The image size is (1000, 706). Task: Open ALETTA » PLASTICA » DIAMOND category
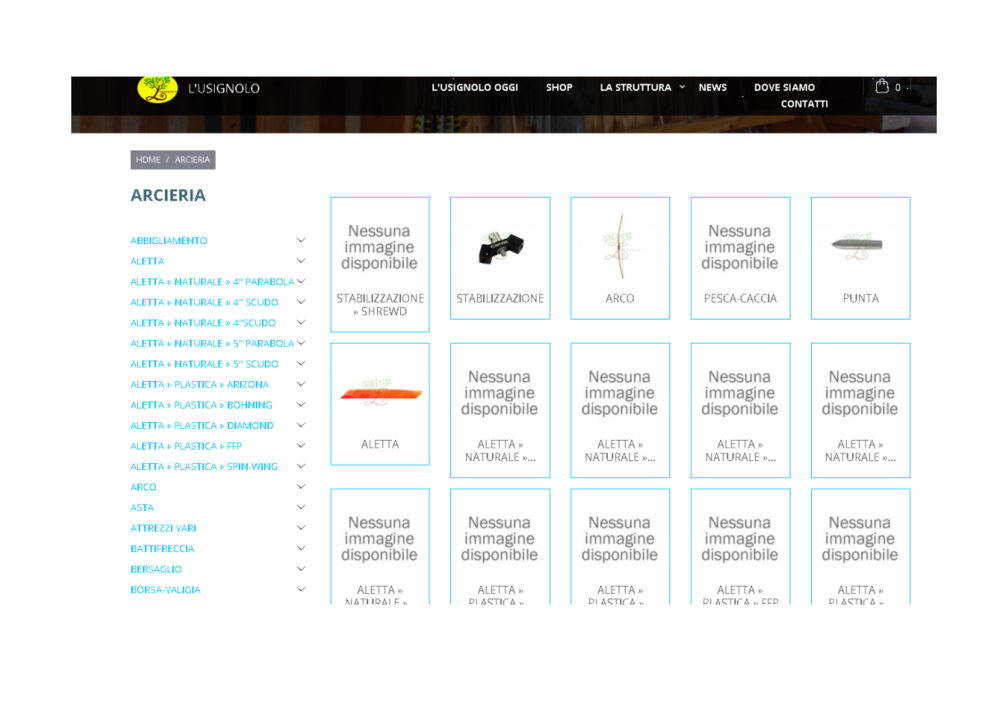coord(202,425)
